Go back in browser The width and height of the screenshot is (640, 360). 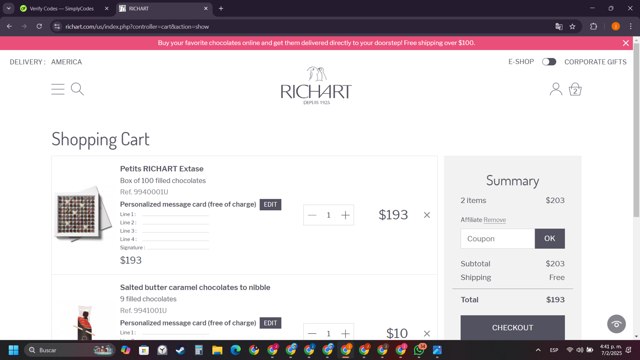click(x=9, y=27)
